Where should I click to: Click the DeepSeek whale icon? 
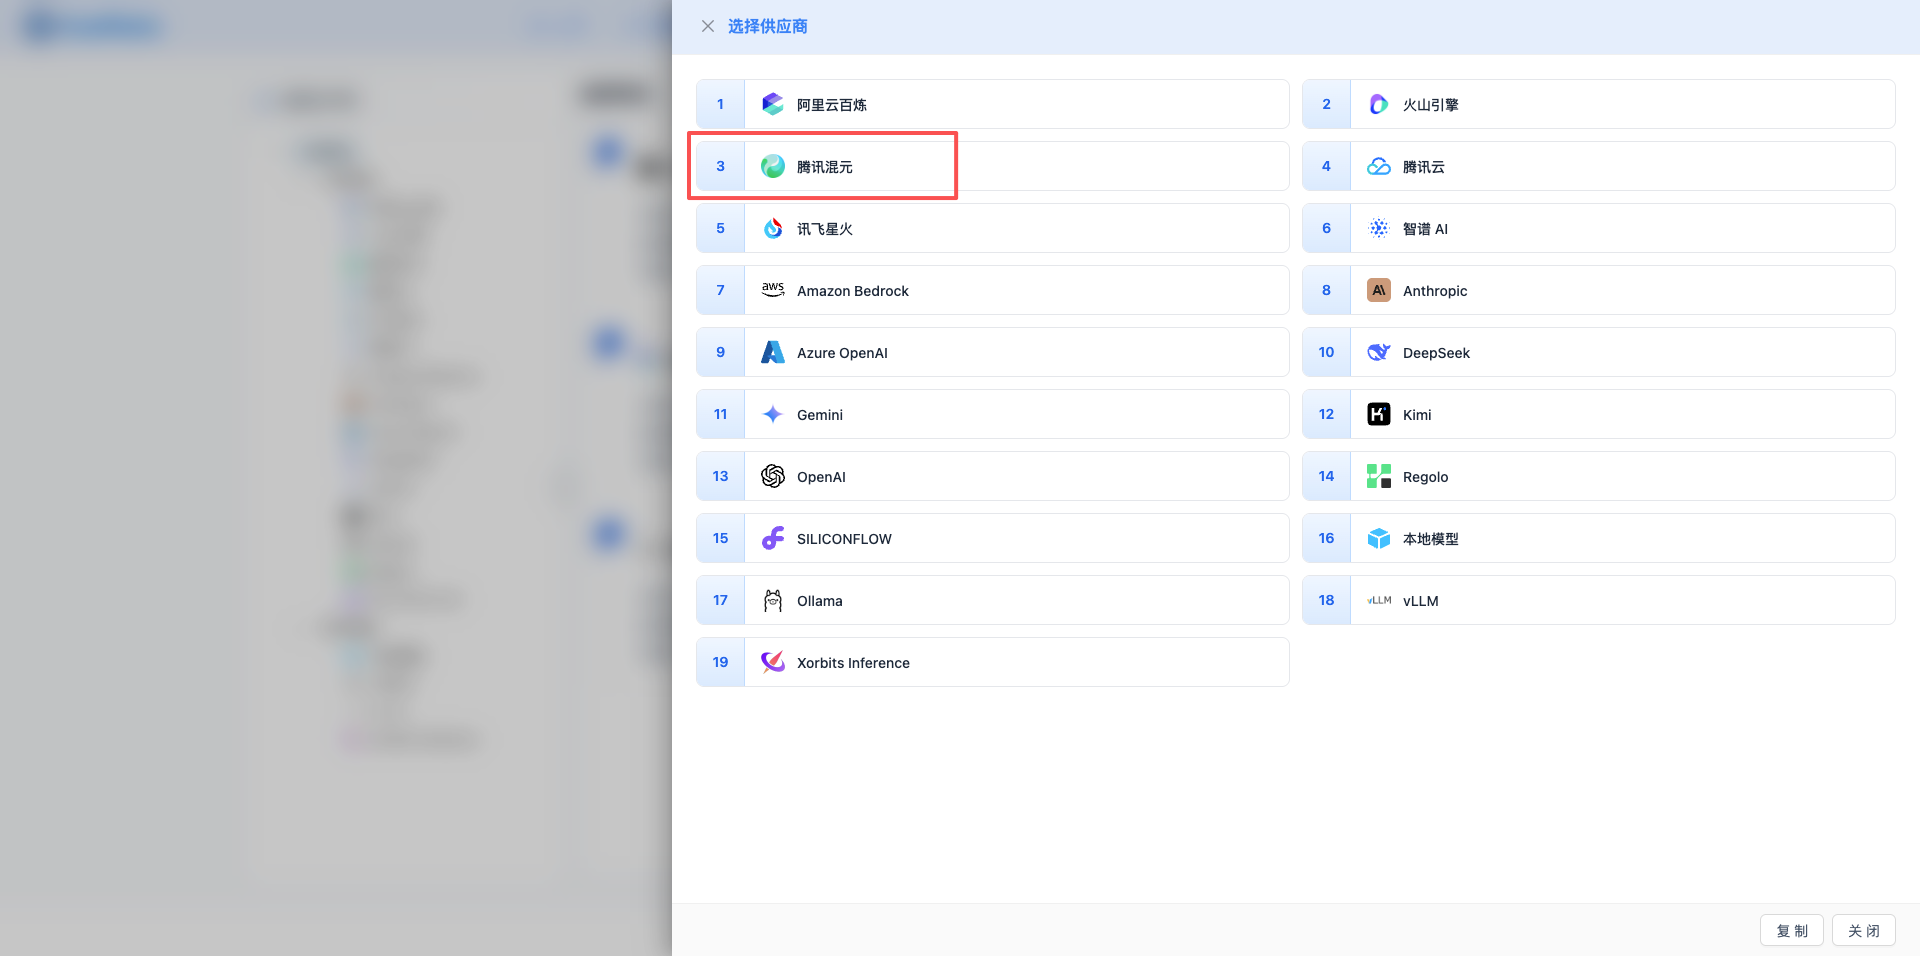[x=1378, y=352]
